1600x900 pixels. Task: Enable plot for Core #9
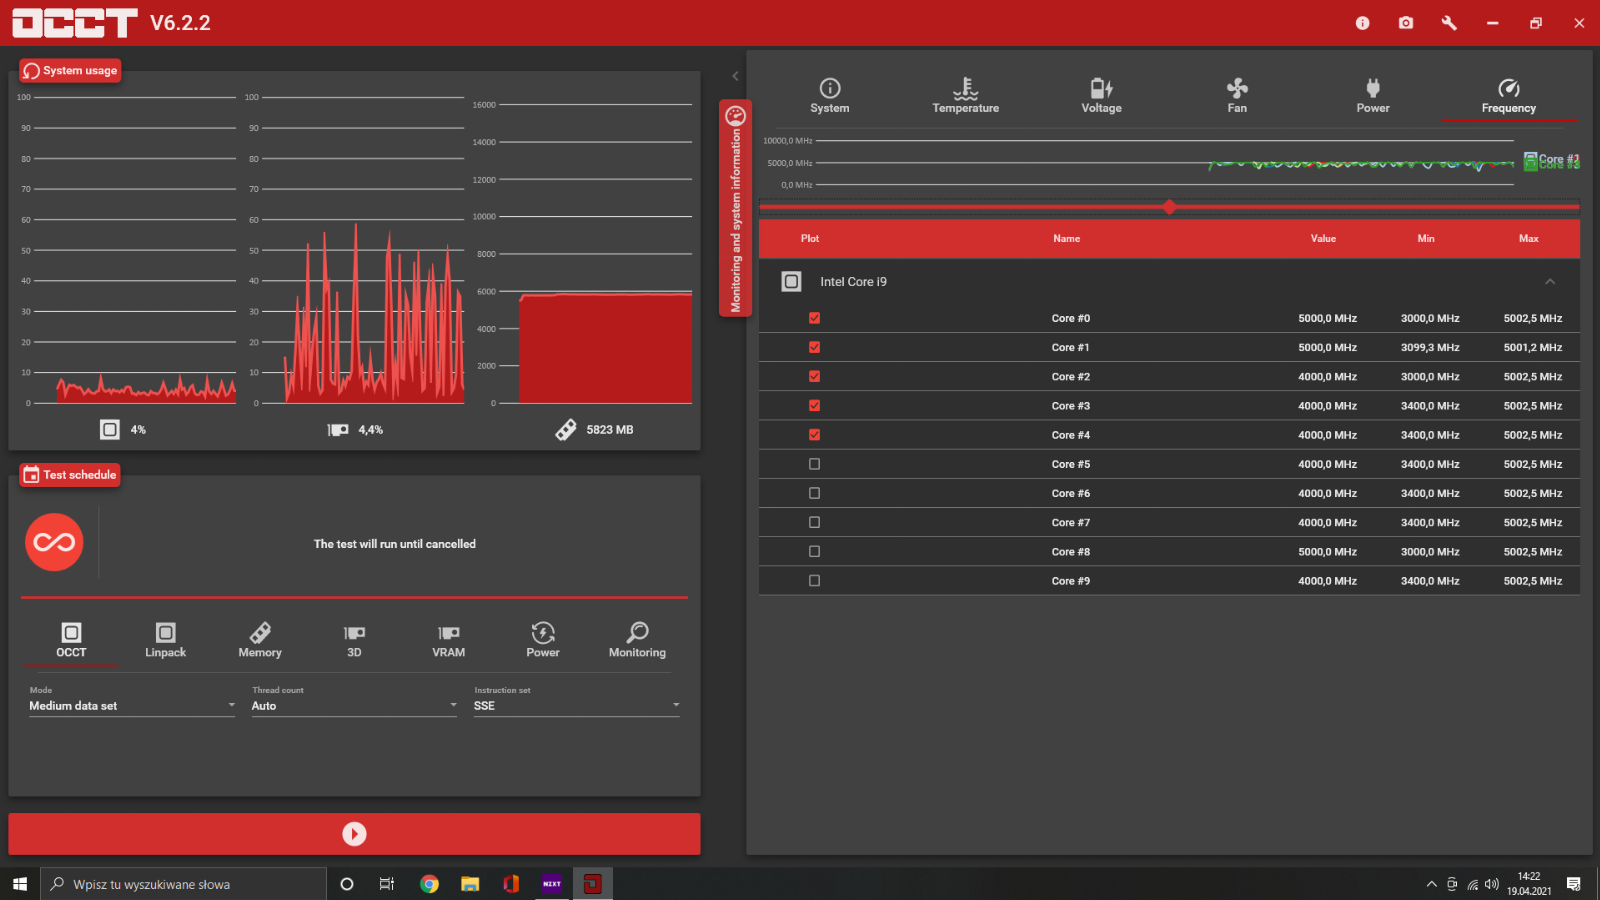814,580
